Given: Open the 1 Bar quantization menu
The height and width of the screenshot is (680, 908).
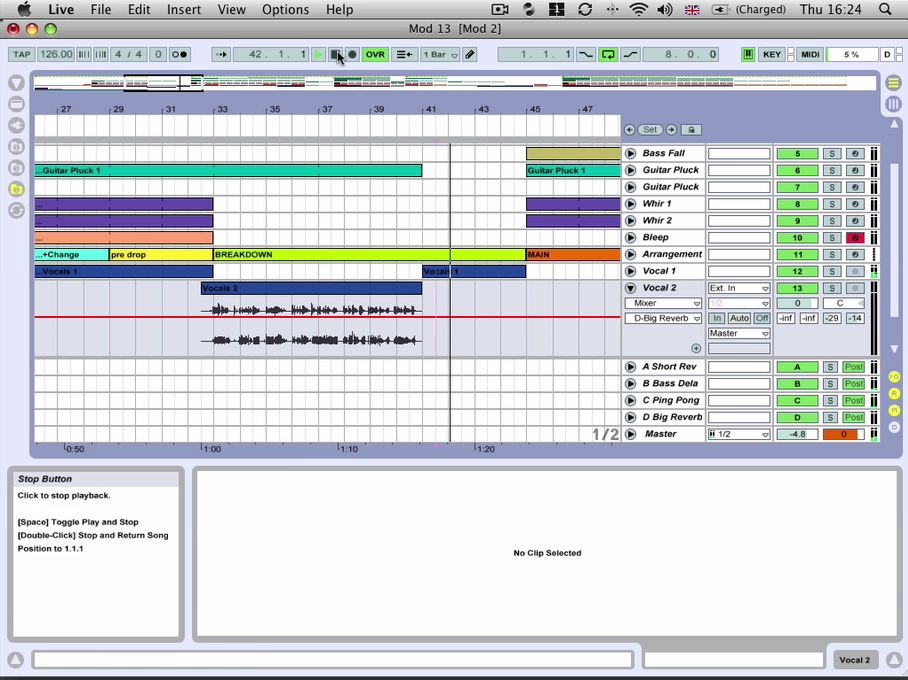Looking at the screenshot, I should pyautogui.click(x=440, y=54).
